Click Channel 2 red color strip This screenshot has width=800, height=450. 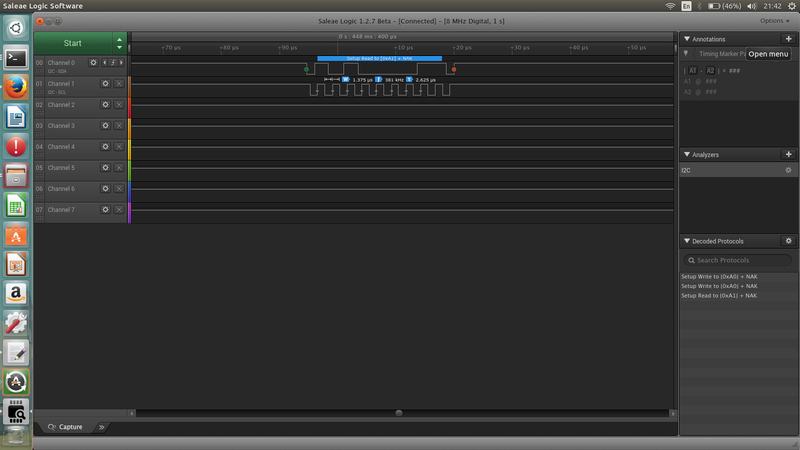130,108
